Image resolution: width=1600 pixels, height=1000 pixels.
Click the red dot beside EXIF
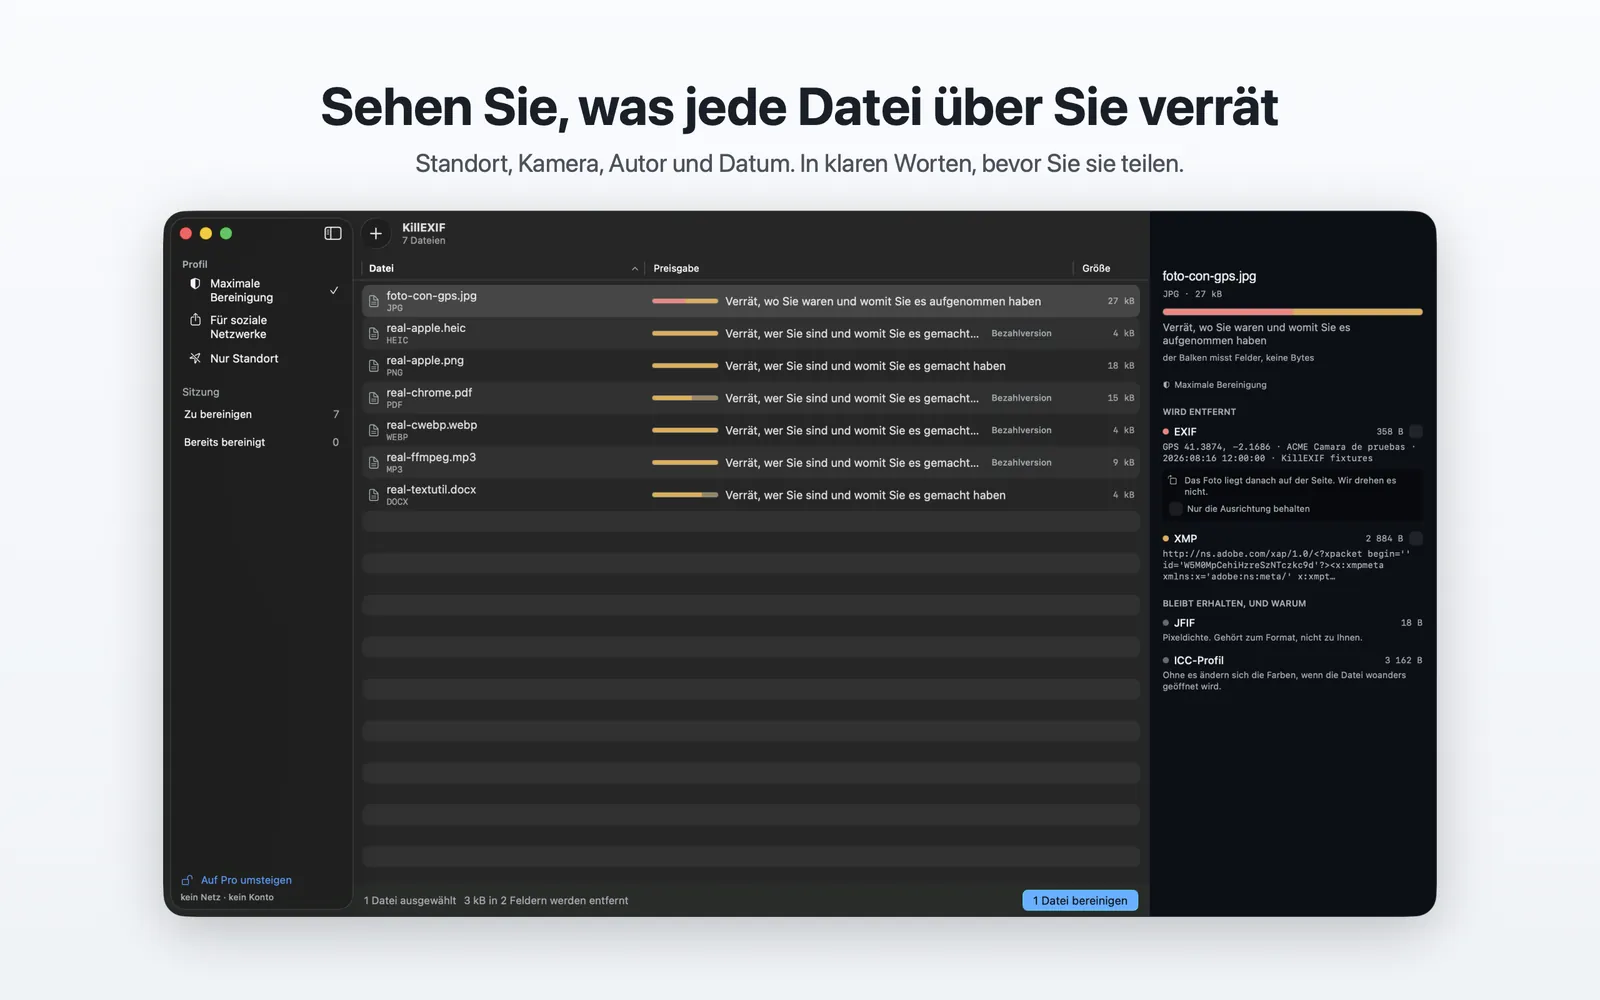1166,432
